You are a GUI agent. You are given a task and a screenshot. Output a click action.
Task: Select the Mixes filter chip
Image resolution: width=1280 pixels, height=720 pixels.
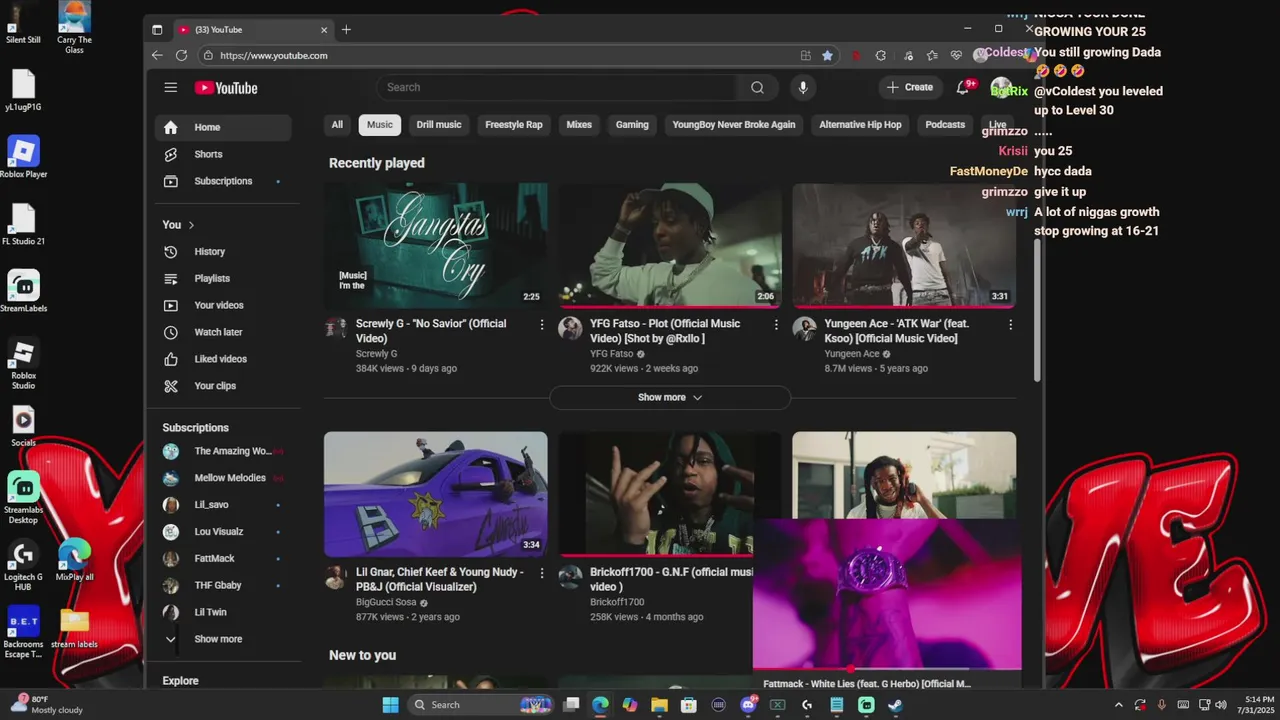point(579,125)
